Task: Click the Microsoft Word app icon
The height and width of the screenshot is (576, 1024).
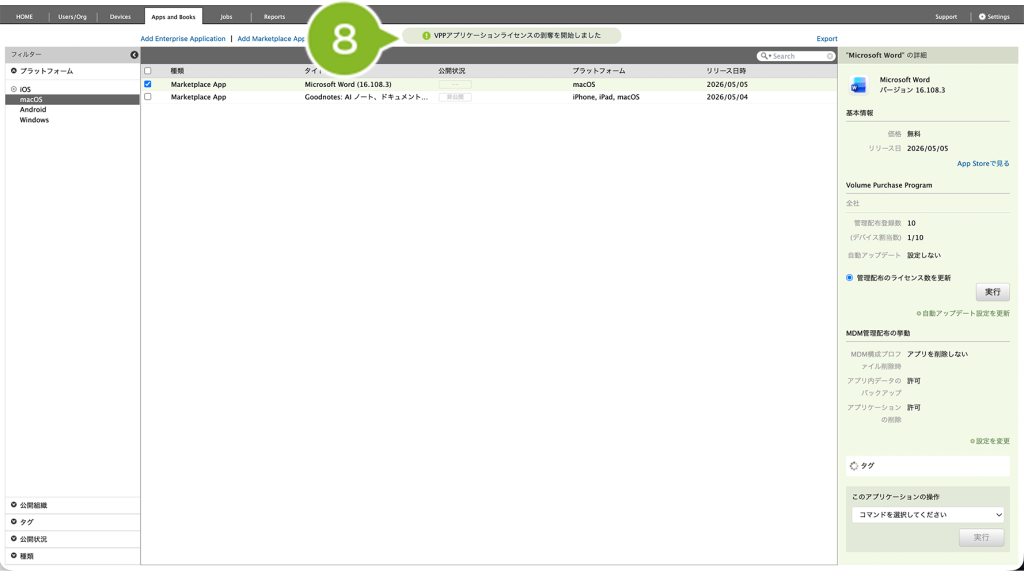Action: 858,85
